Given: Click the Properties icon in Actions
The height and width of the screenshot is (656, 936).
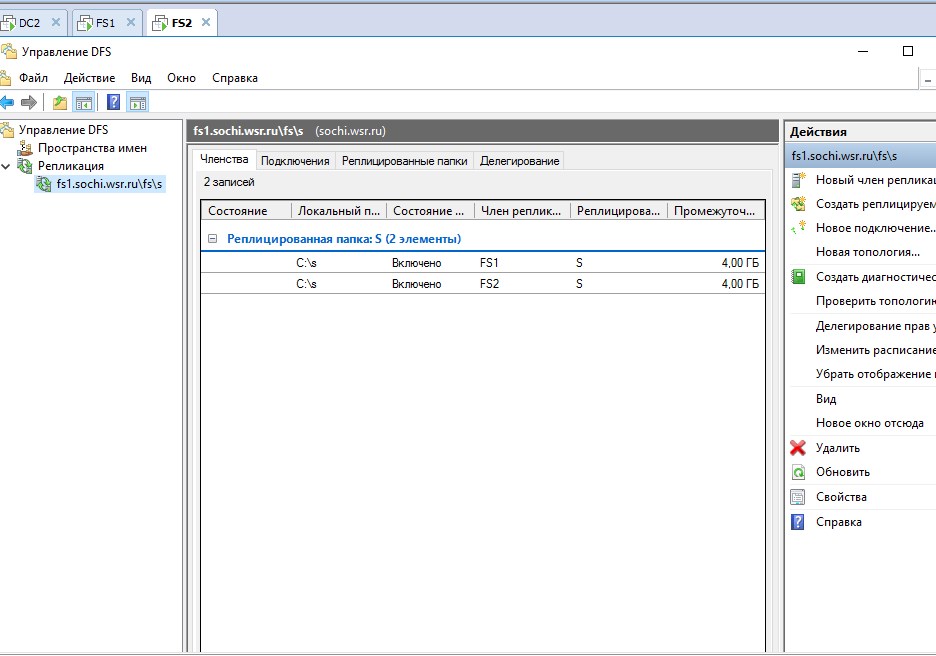Looking at the screenshot, I should [798, 497].
